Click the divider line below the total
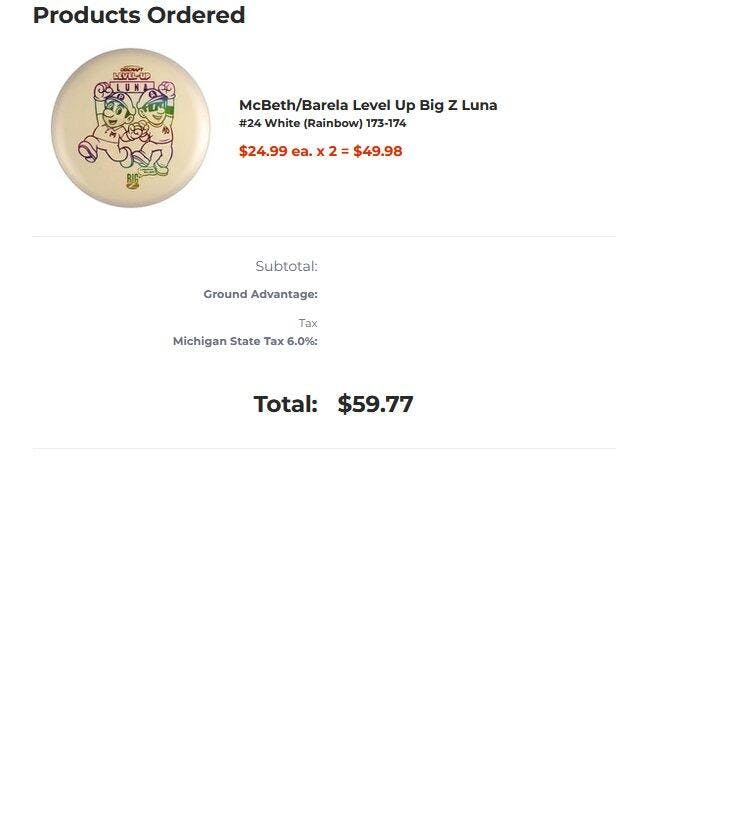This screenshot has width=754, height=827. coord(324,448)
